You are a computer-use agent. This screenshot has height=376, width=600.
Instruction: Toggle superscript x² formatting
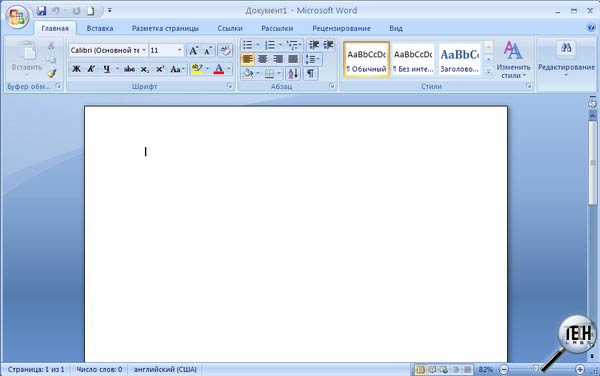[160, 69]
